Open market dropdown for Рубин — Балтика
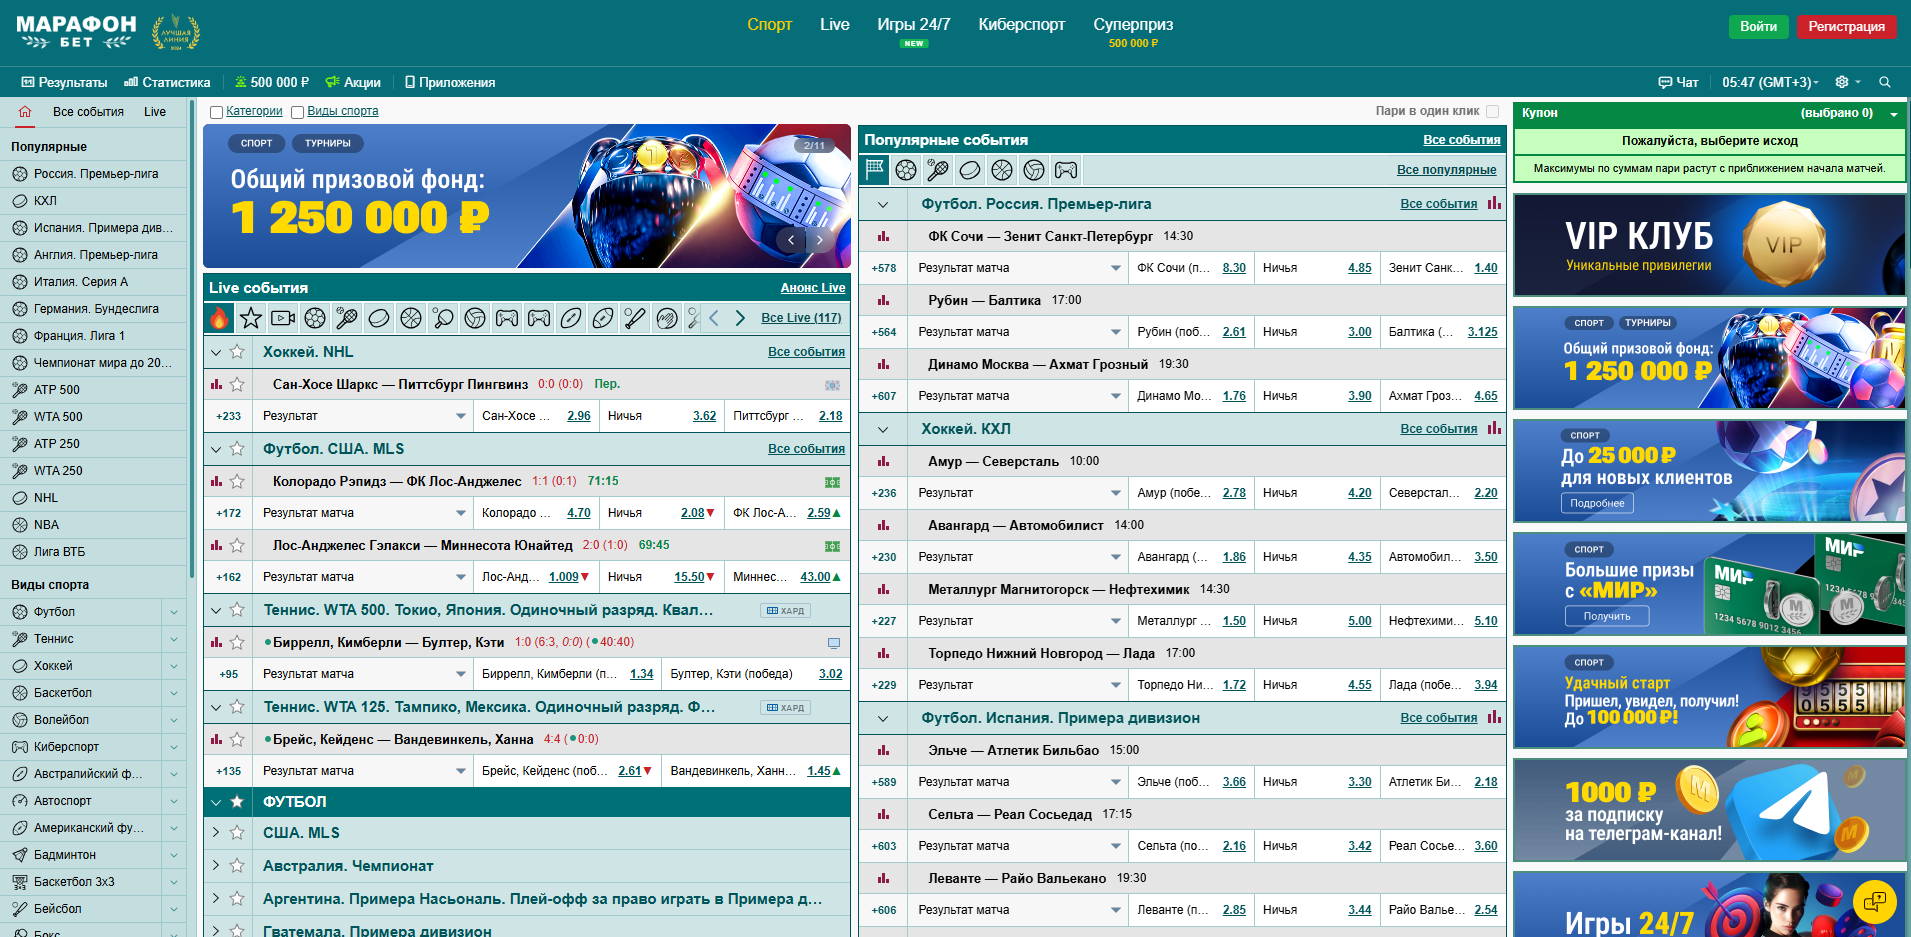The height and width of the screenshot is (937, 1911). pyautogui.click(x=1115, y=332)
